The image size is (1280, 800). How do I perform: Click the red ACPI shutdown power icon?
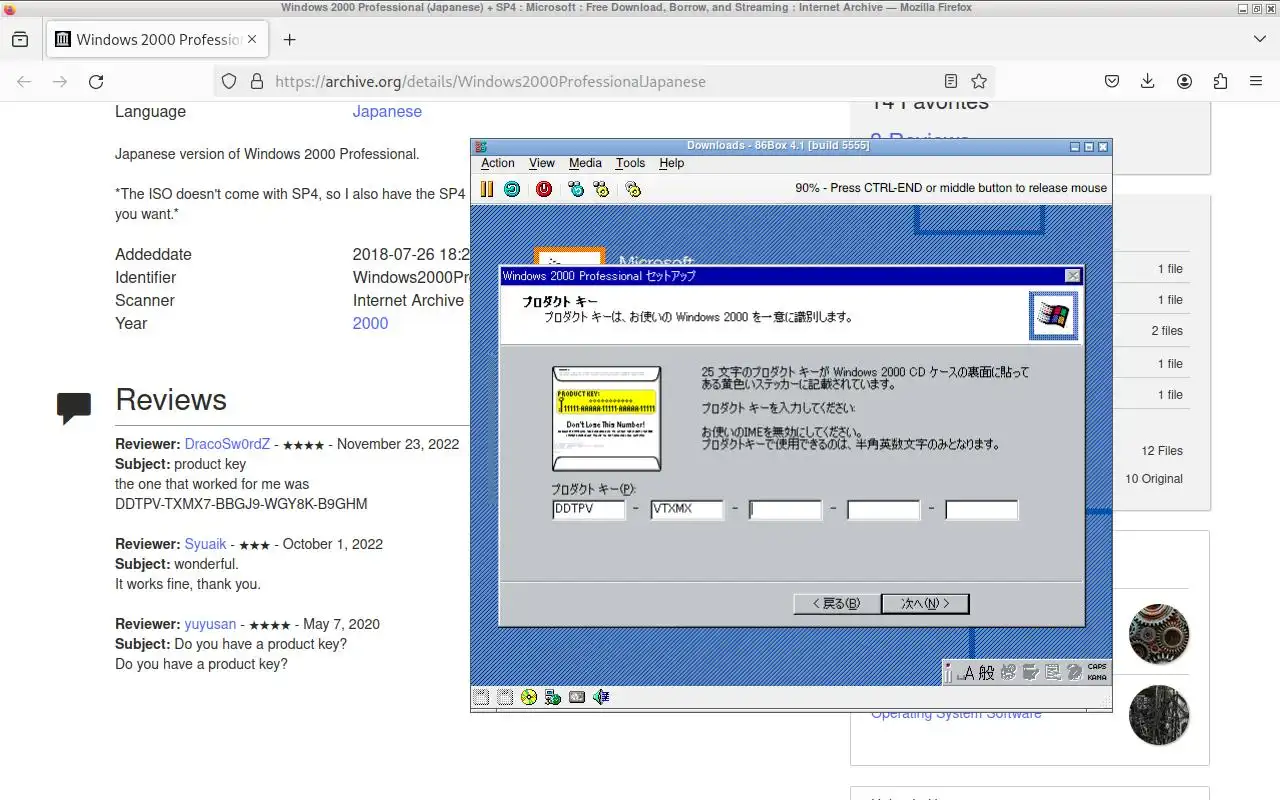(544, 188)
